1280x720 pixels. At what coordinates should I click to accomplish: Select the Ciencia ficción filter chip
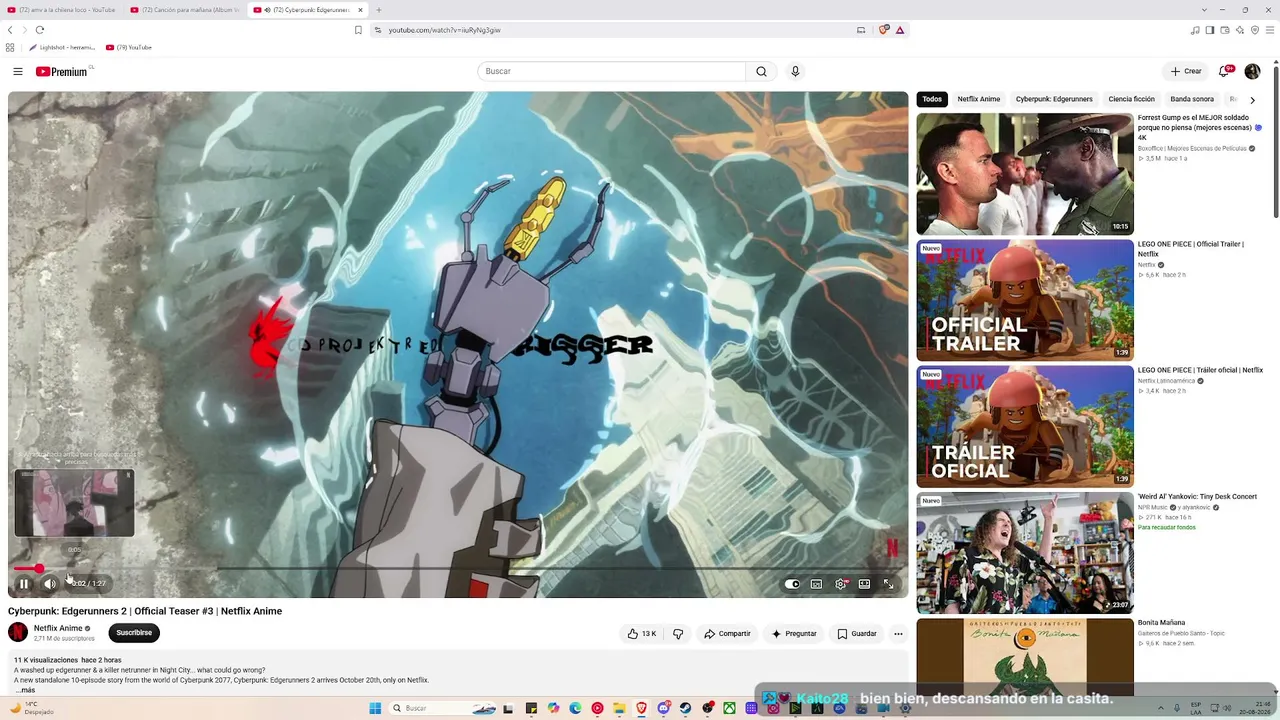[x=1132, y=99]
